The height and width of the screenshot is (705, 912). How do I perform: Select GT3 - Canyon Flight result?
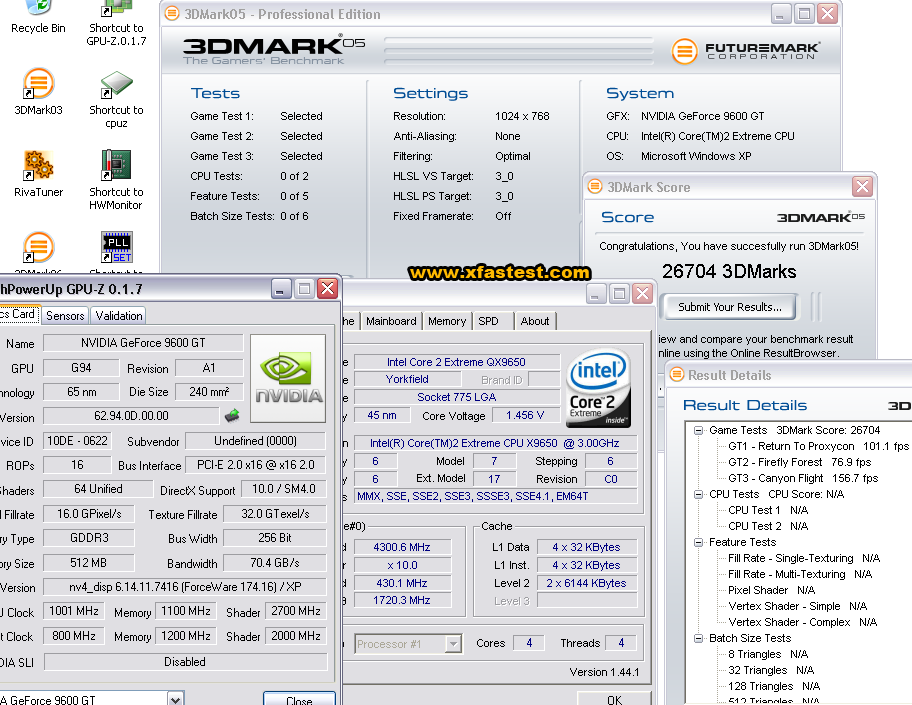803,478
